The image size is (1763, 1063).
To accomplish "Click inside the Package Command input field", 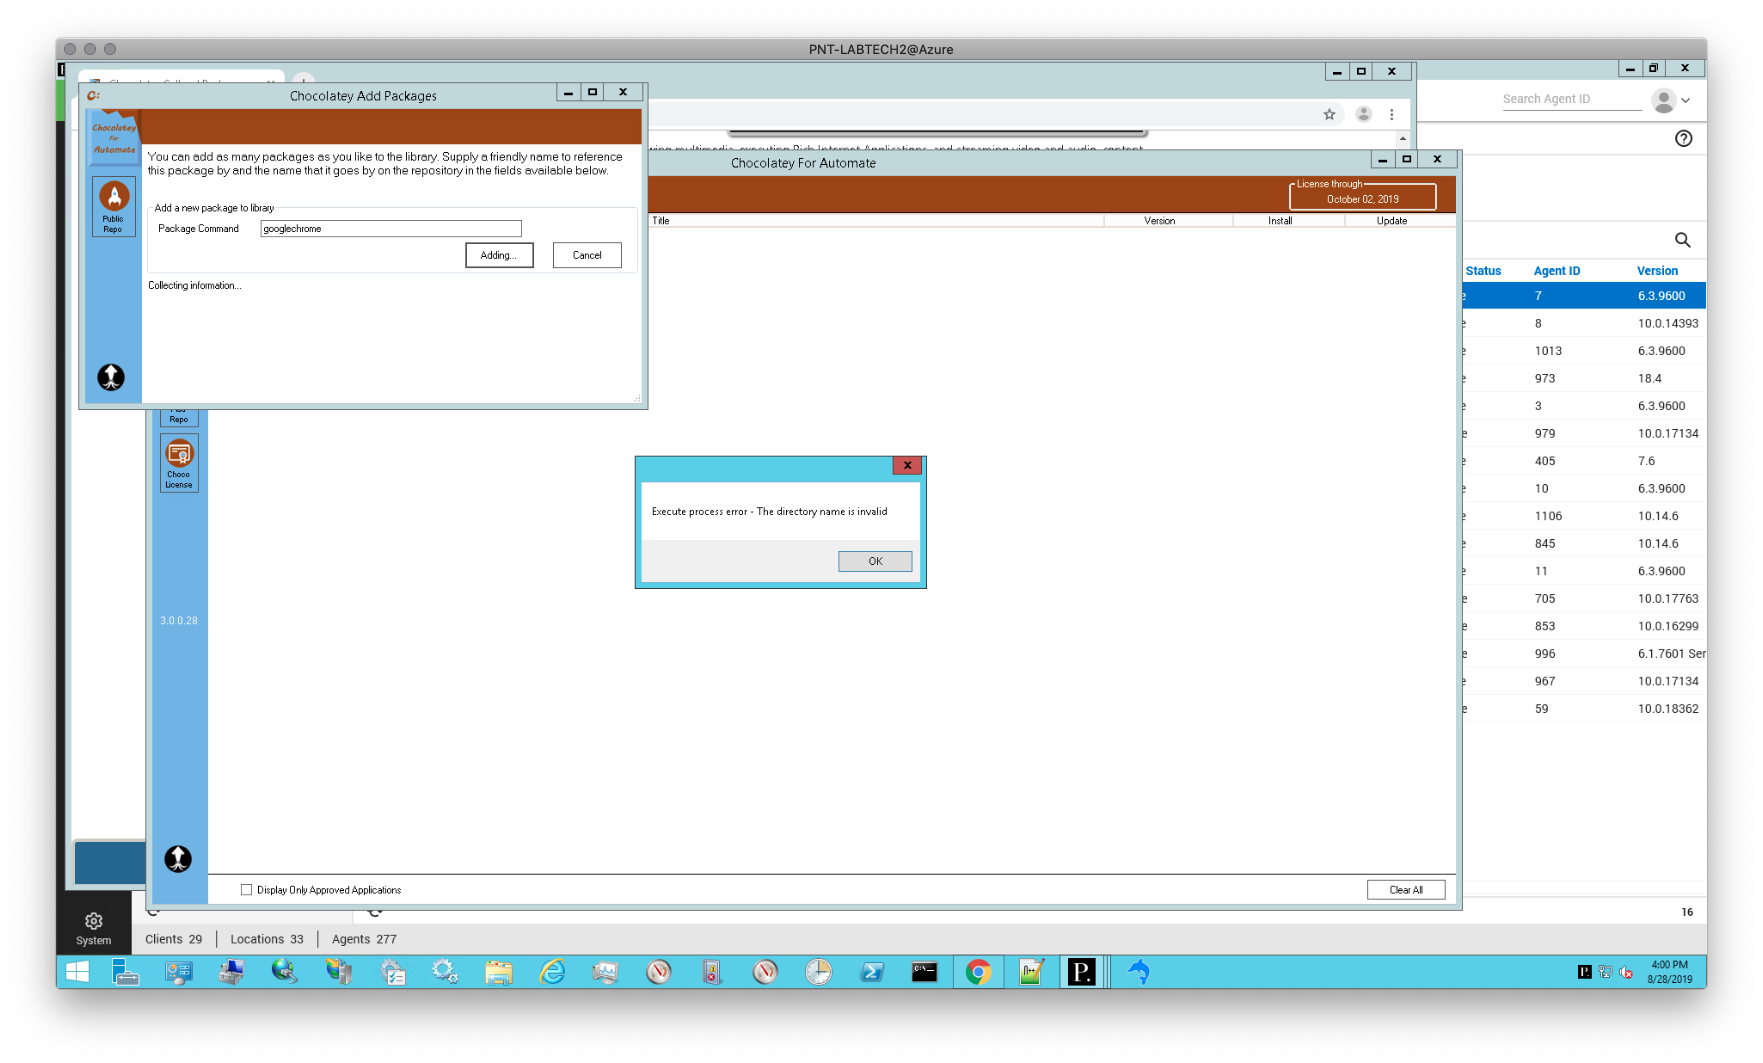I will coord(390,228).
